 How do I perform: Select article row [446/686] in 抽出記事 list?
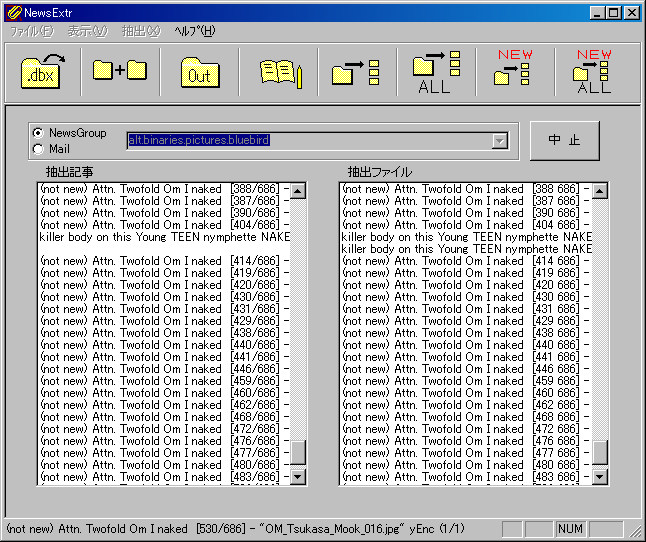click(x=164, y=369)
